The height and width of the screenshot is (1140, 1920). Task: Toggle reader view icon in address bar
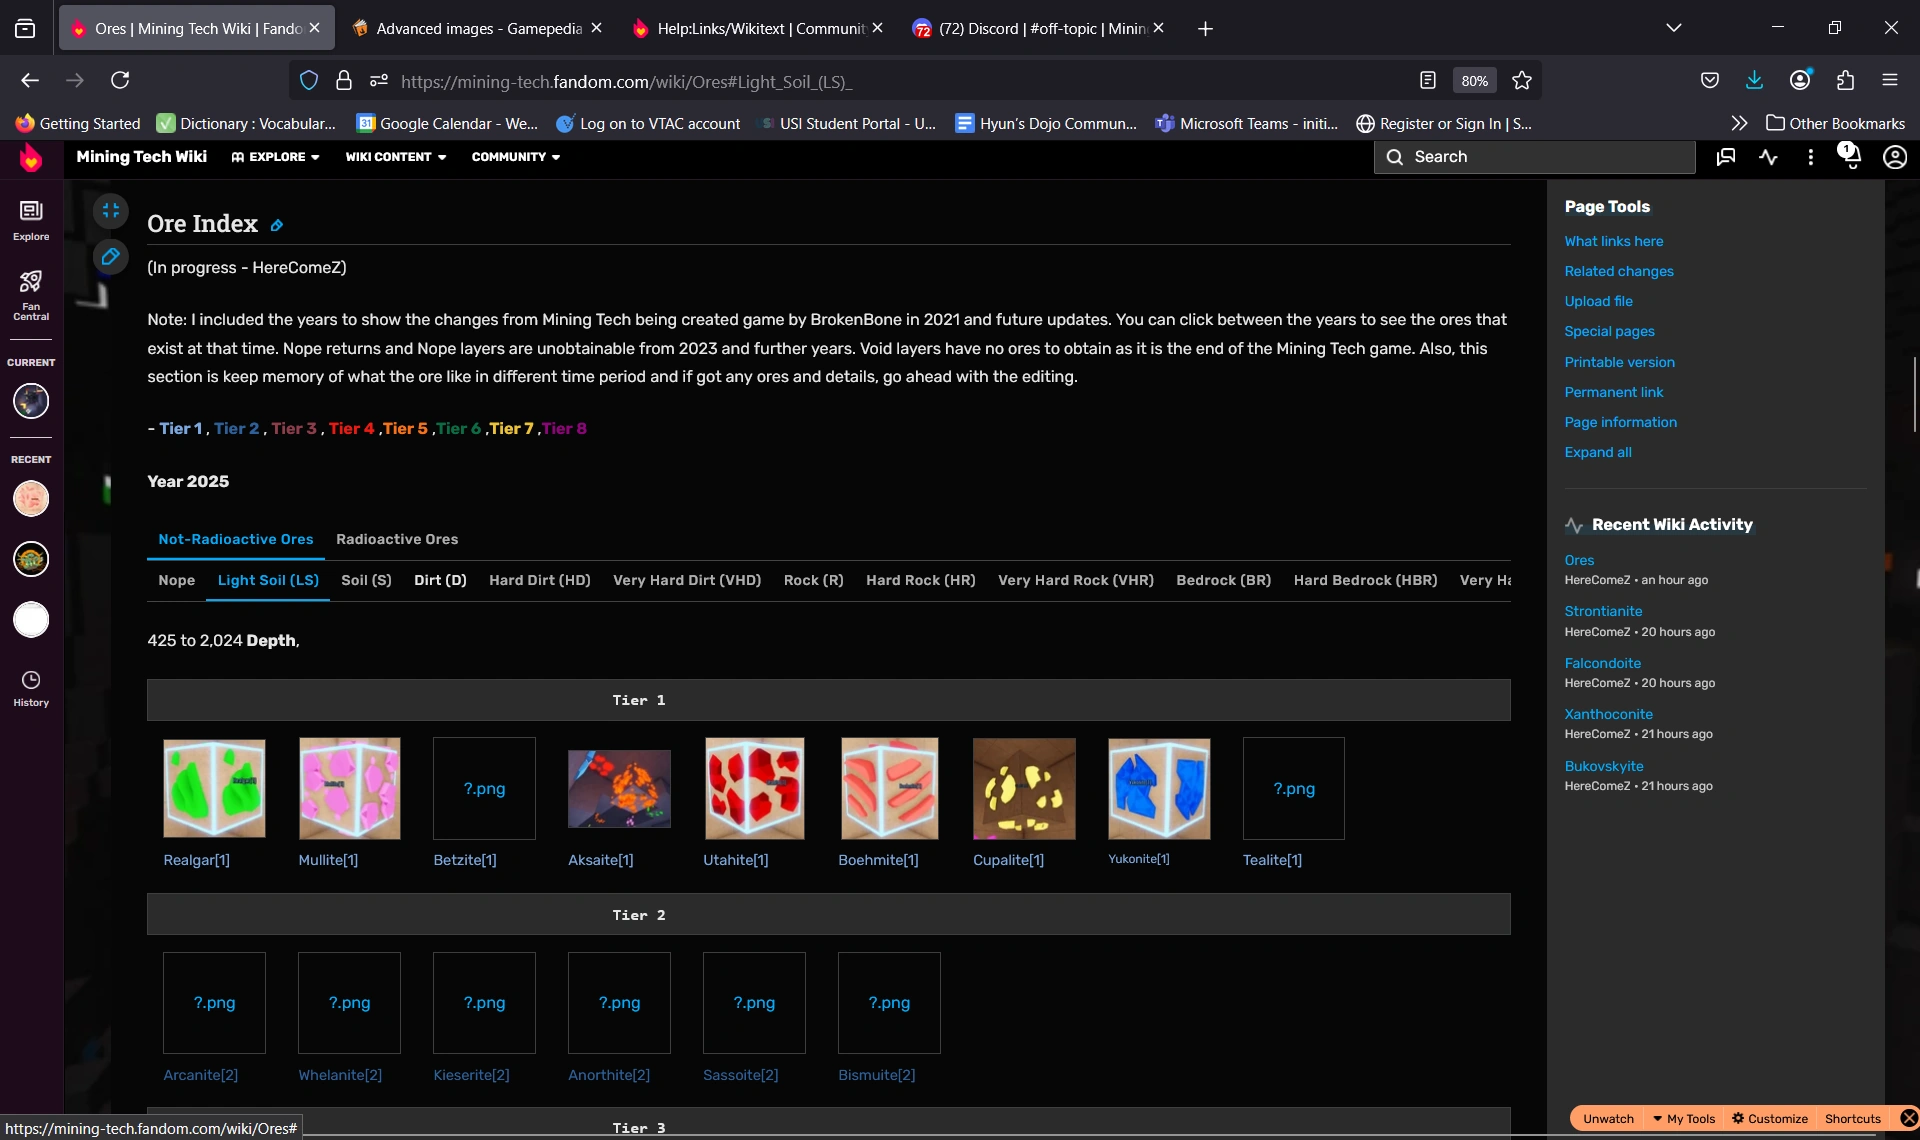pos(1428,81)
